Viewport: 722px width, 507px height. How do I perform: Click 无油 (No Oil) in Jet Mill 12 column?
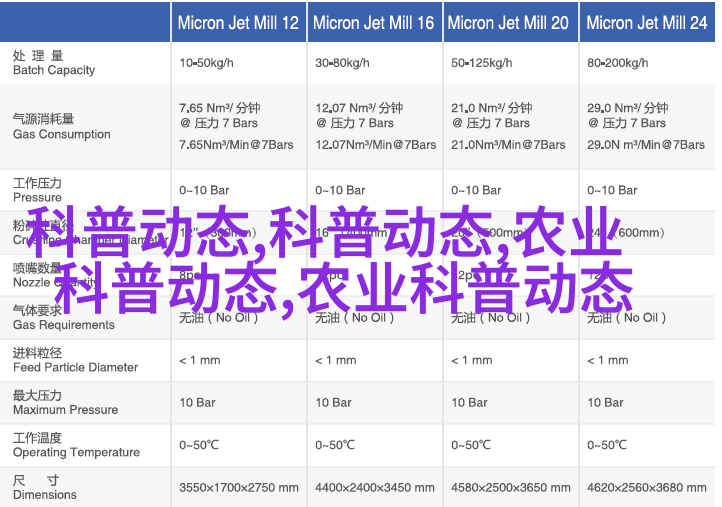tap(219, 318)
